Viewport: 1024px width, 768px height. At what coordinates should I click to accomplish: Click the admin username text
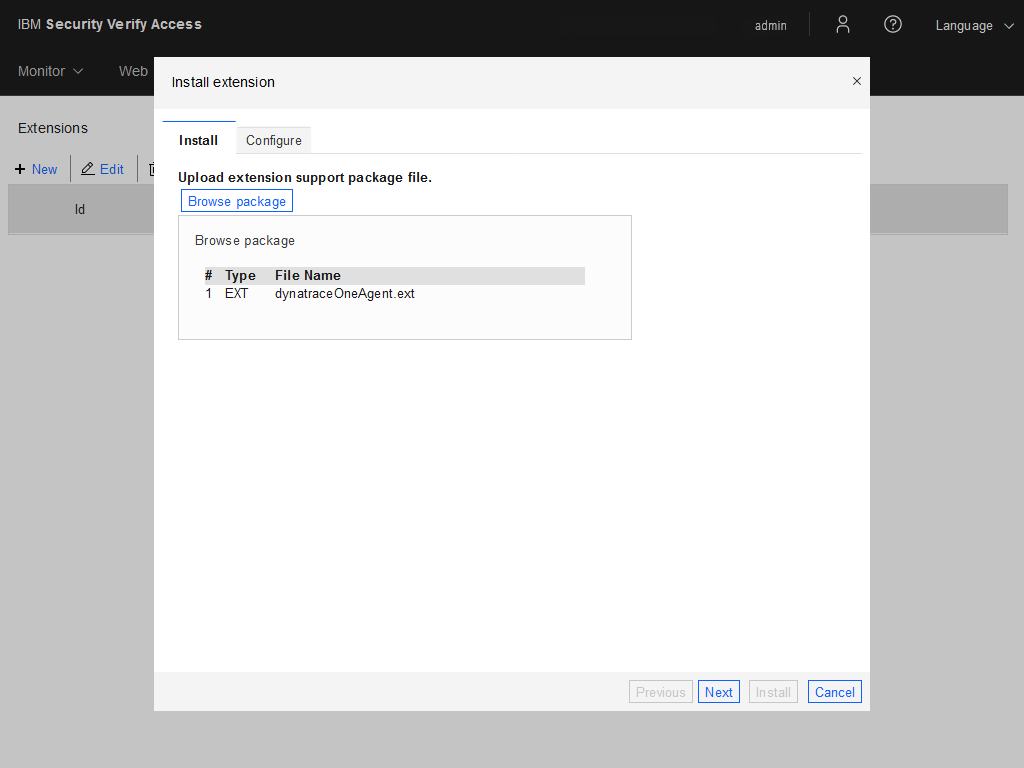point(771,25)
